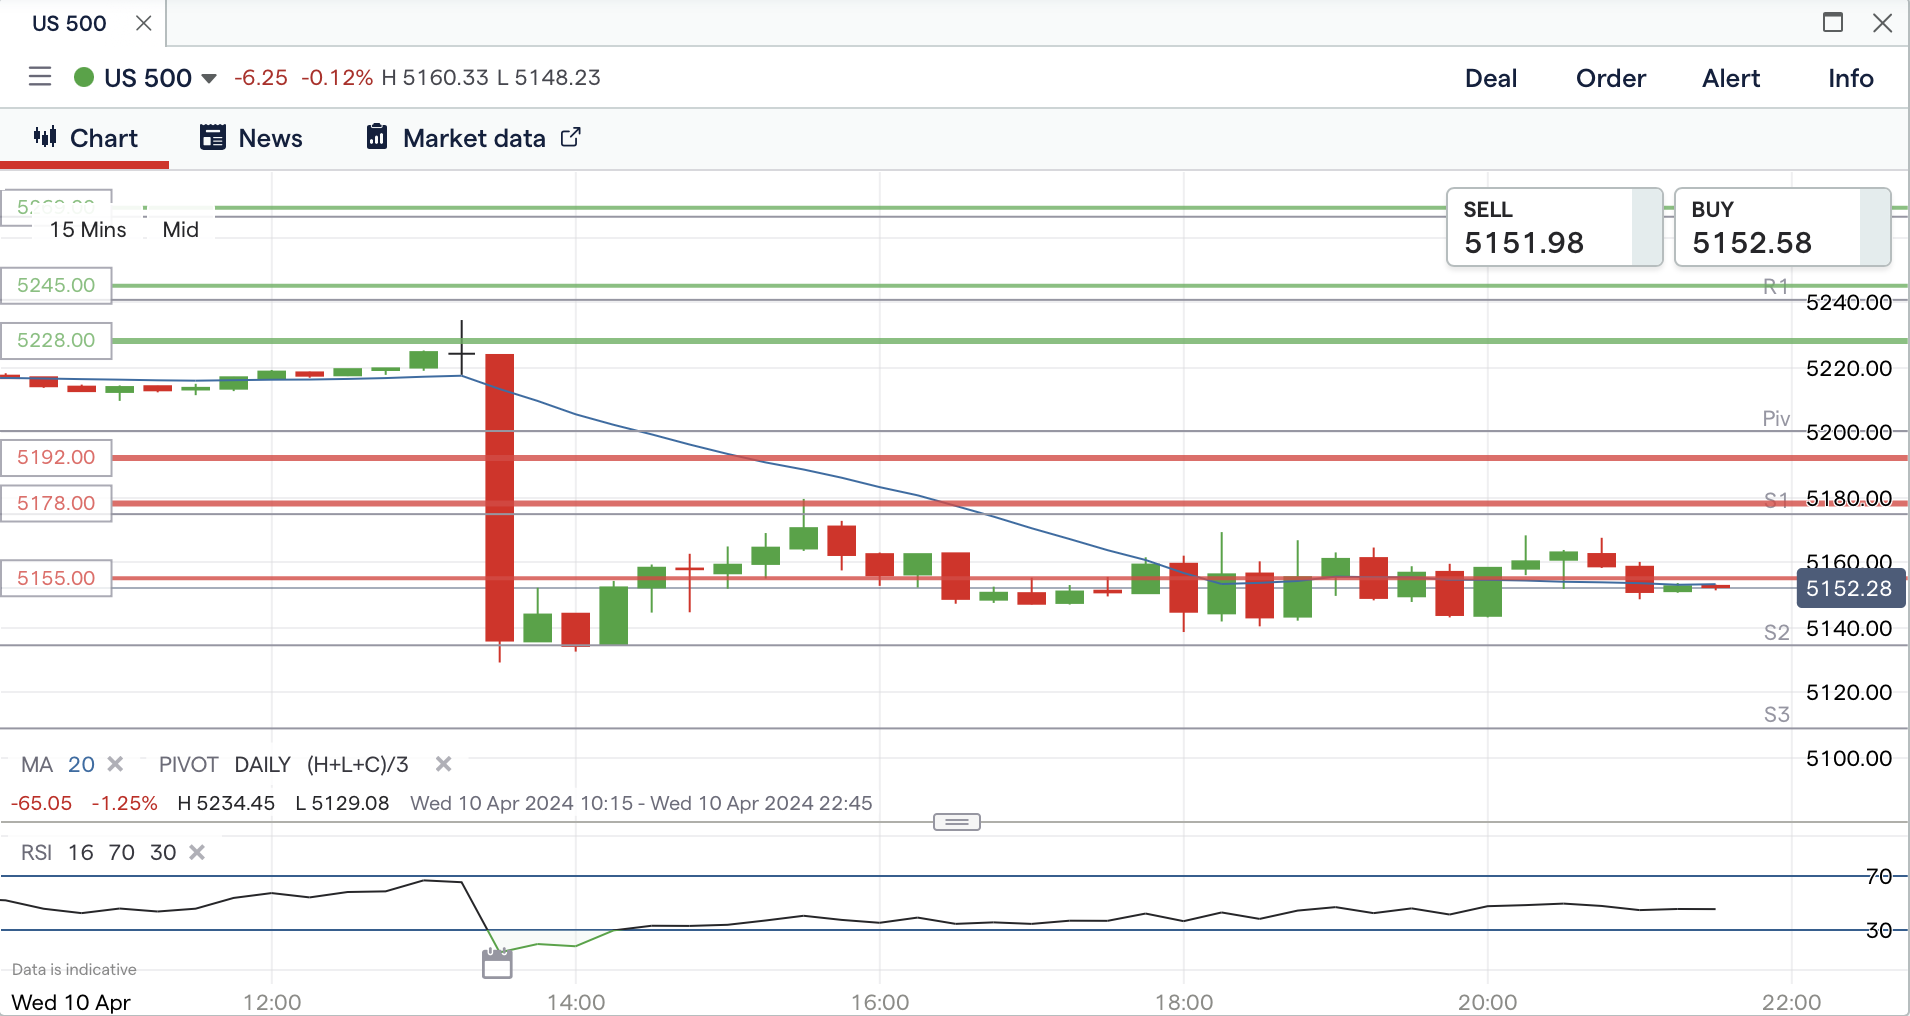1910x1016 pixels.
Task: Remove the PIVOT indicator
Action: [444, 764]
